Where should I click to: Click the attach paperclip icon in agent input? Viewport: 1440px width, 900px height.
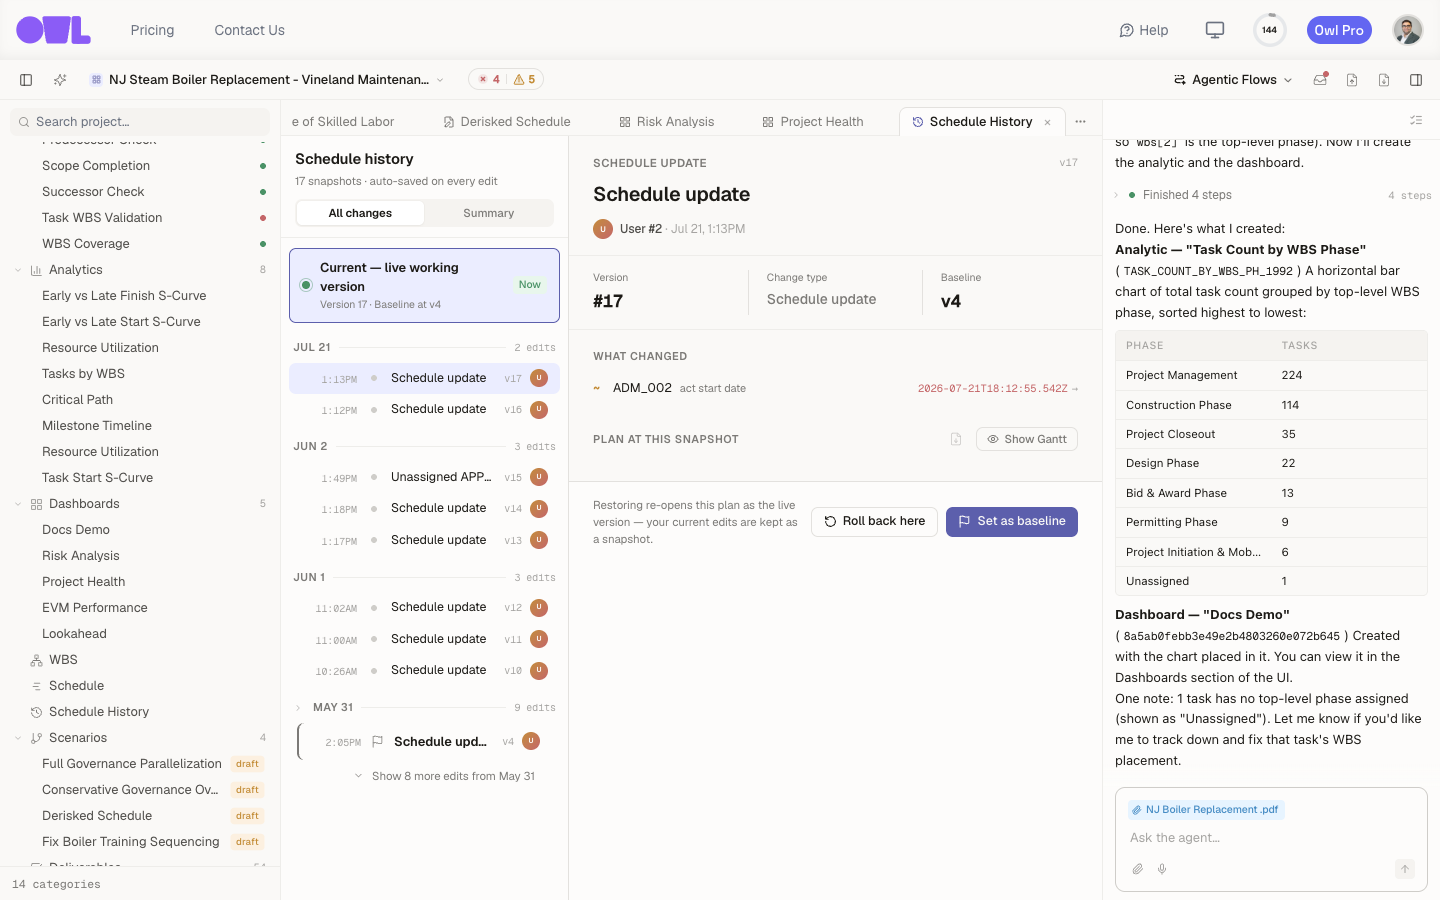[x=1138, y=869]
